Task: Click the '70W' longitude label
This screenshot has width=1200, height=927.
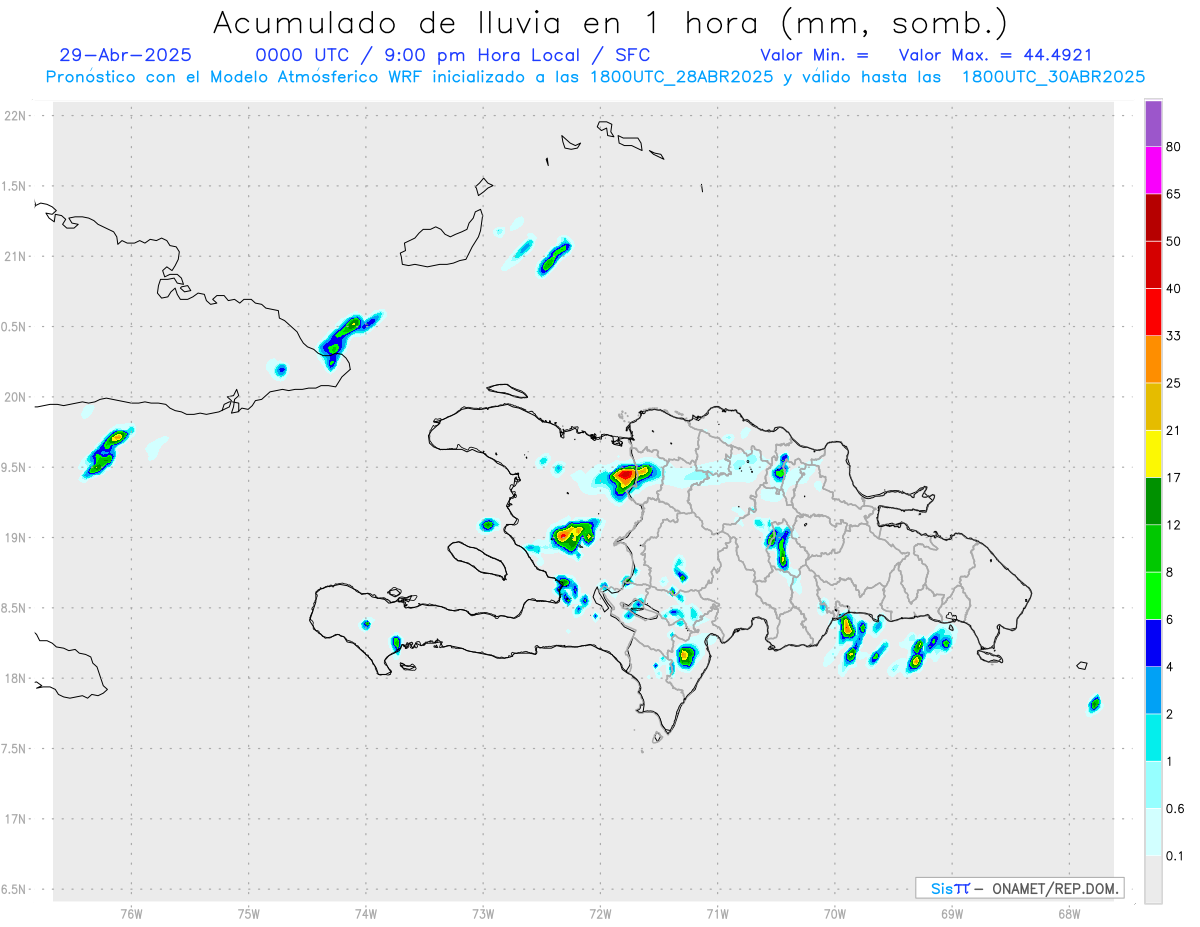Action: [835, 913]
